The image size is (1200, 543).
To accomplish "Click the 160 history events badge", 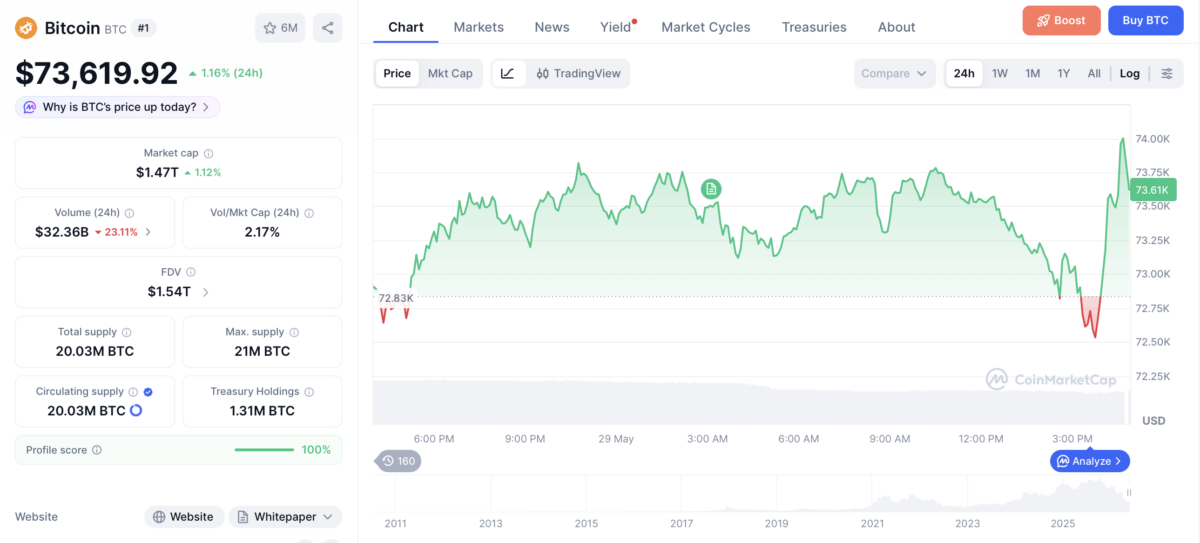I will pos(397,461).
